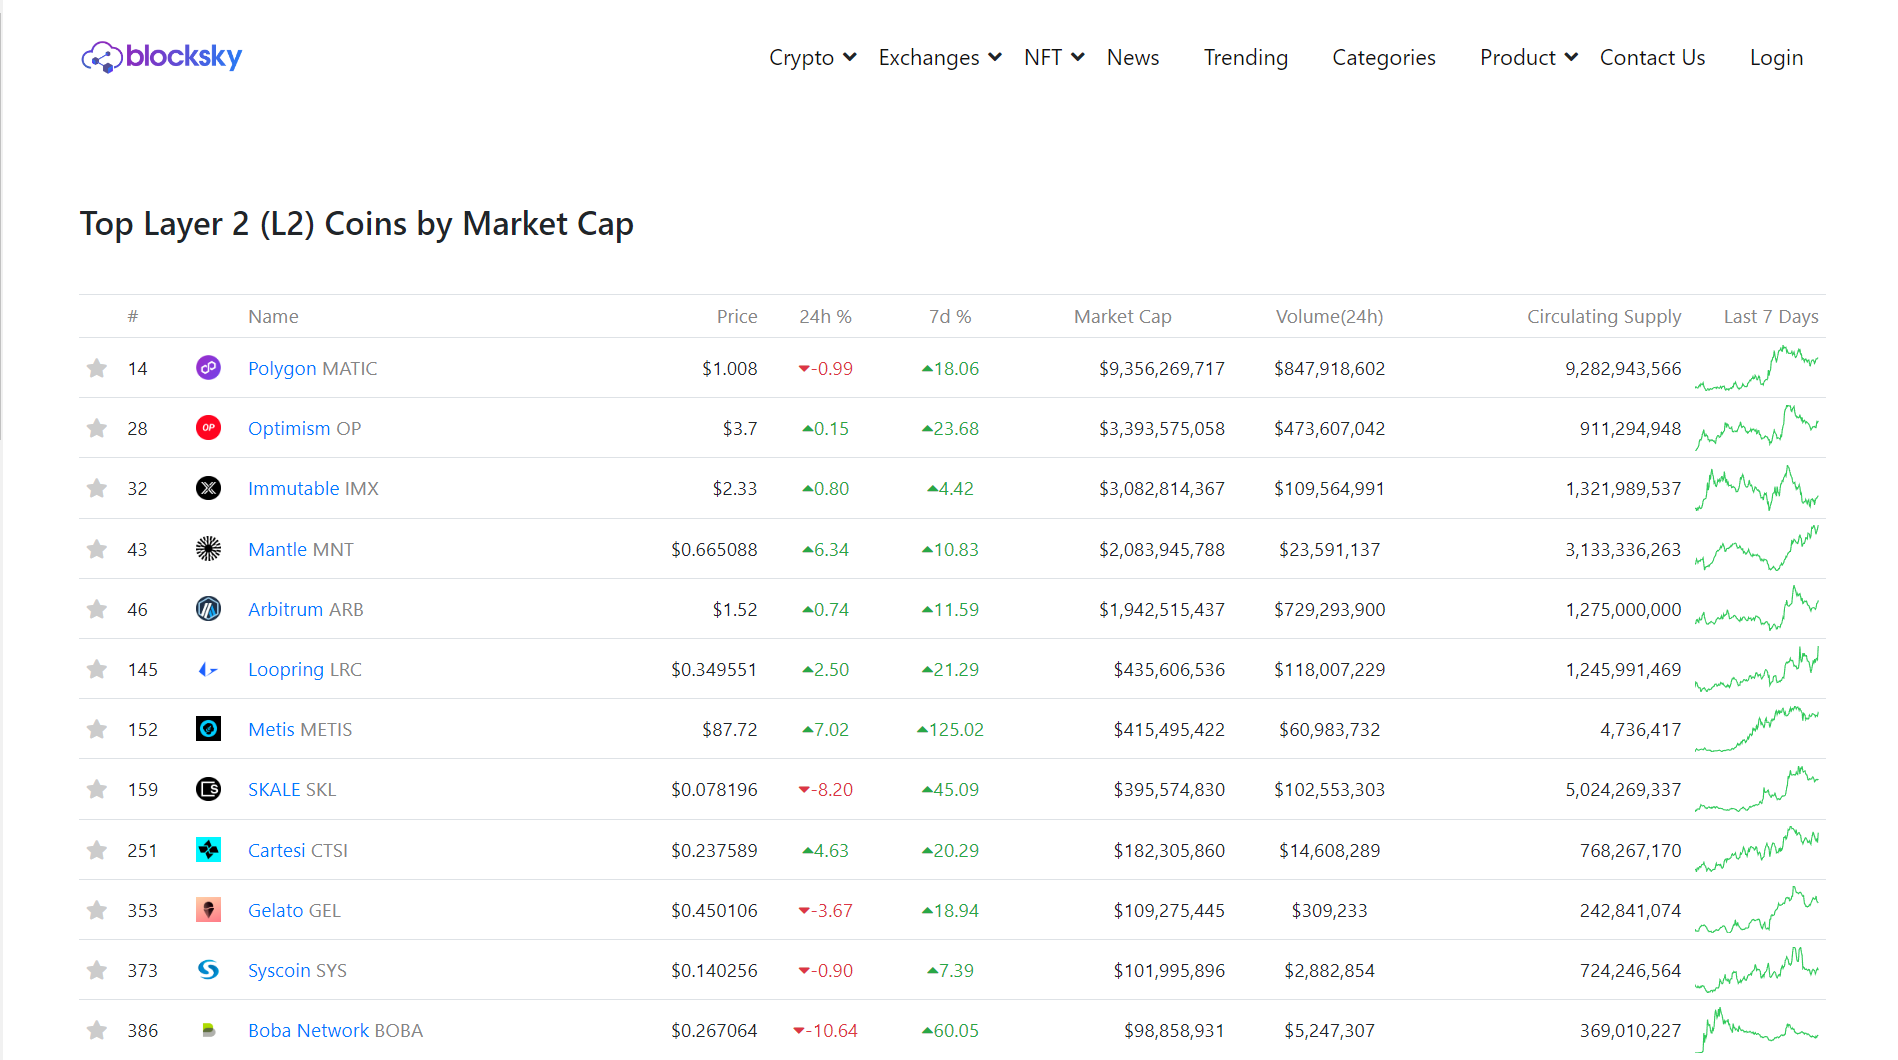Favorite Cartesi with its star
Viewport: 1898px width, 1060px height.
[x=97, y=850]
